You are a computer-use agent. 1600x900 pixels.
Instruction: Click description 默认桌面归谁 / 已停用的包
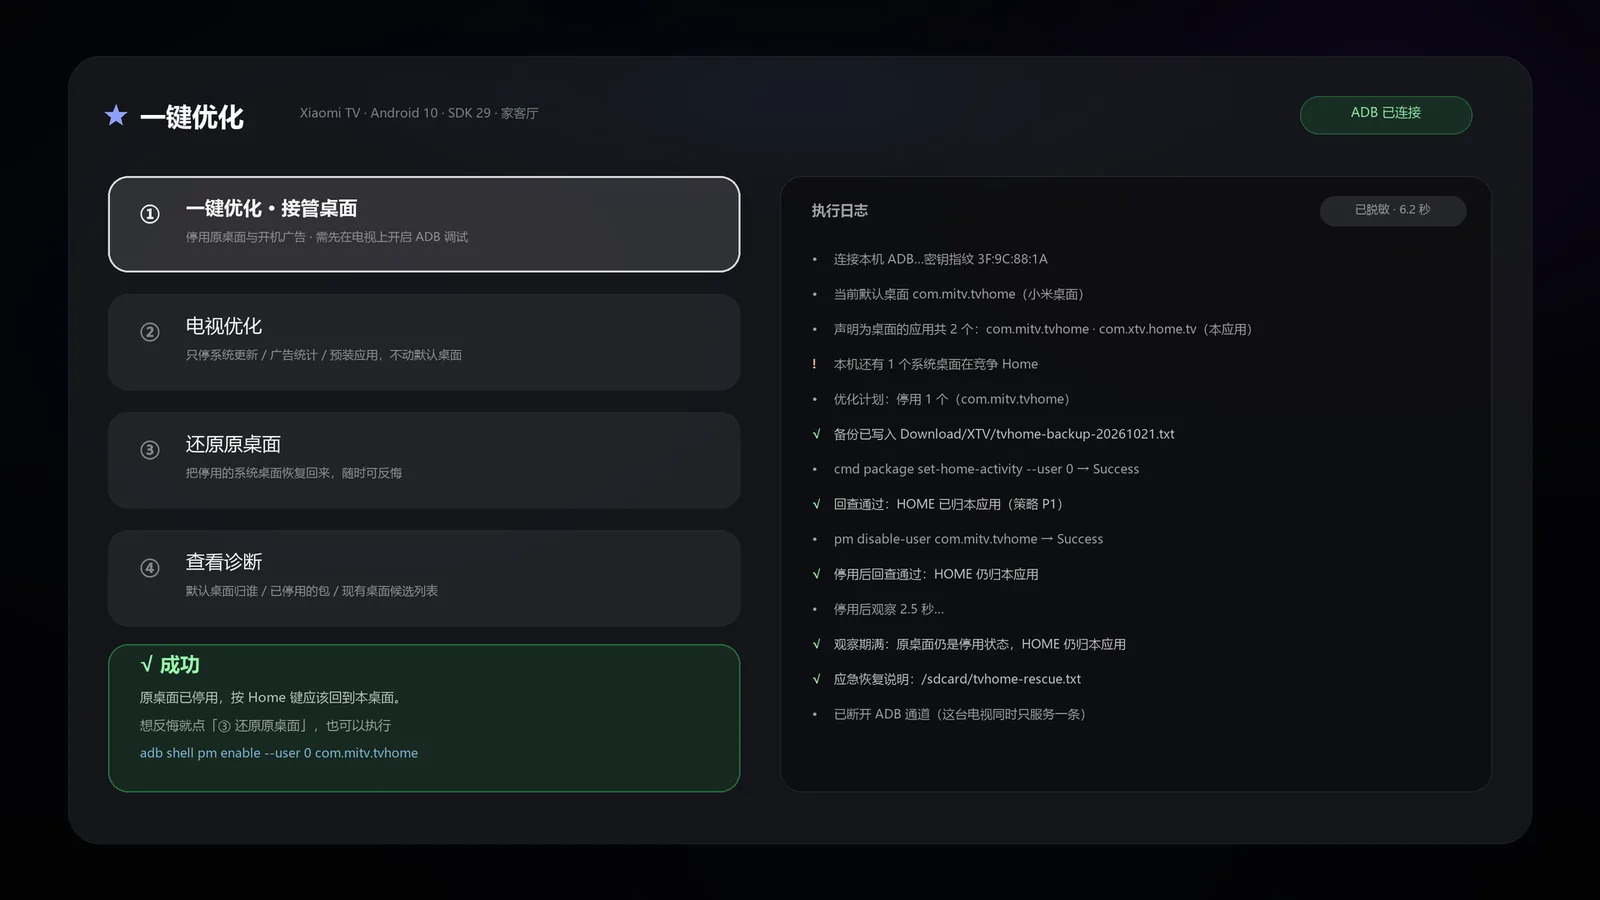tap(311, 591)
